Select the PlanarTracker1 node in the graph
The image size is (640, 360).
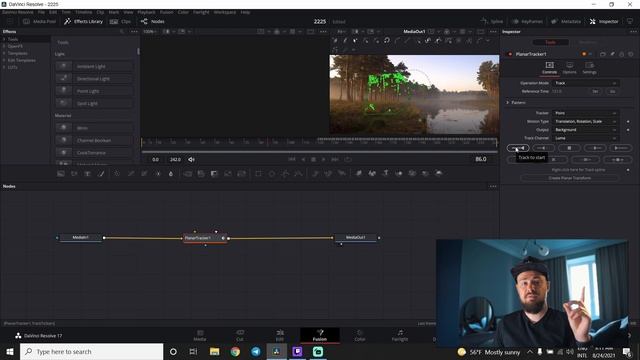(x=204, y=238)
